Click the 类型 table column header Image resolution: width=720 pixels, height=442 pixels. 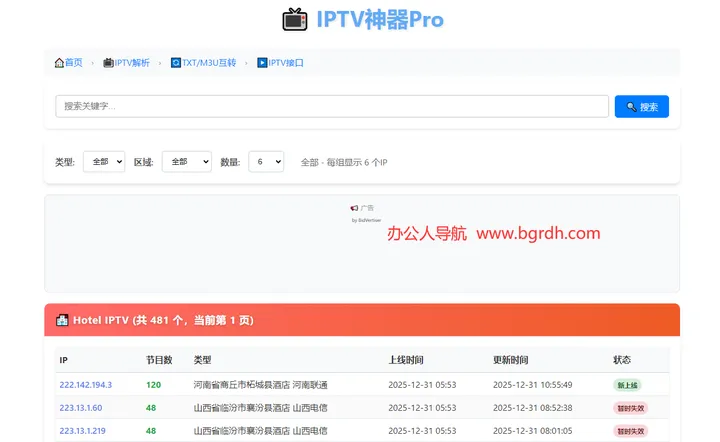point(202,360)
